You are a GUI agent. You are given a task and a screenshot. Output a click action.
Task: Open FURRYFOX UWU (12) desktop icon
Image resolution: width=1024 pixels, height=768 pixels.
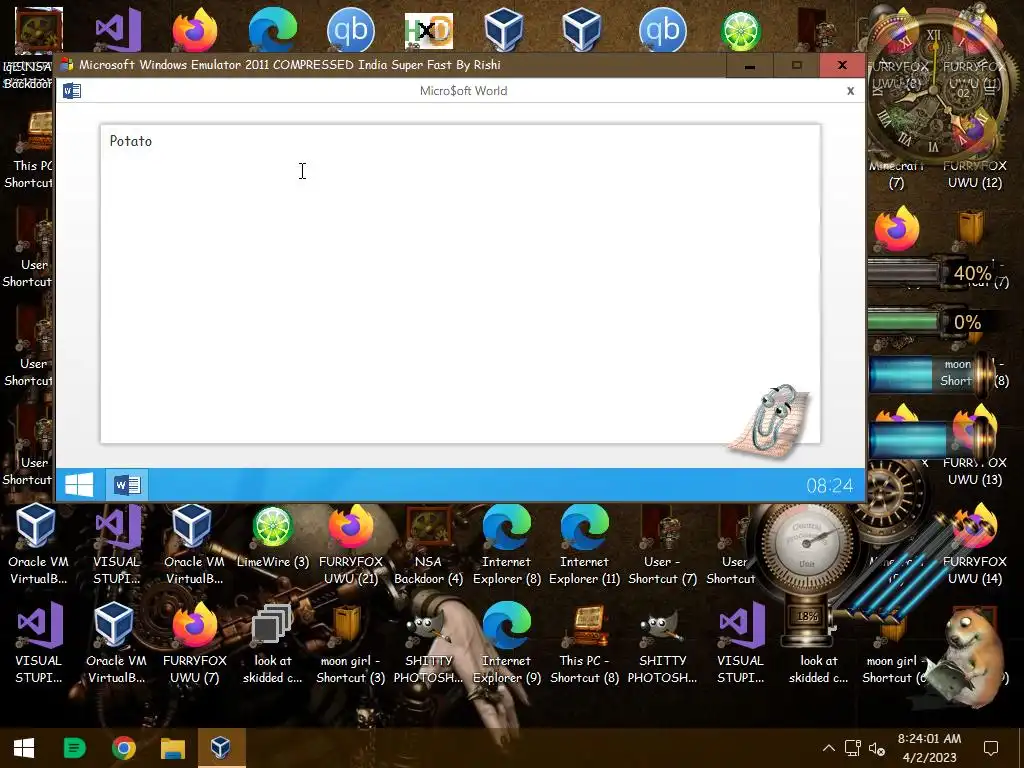coord(974,150)
